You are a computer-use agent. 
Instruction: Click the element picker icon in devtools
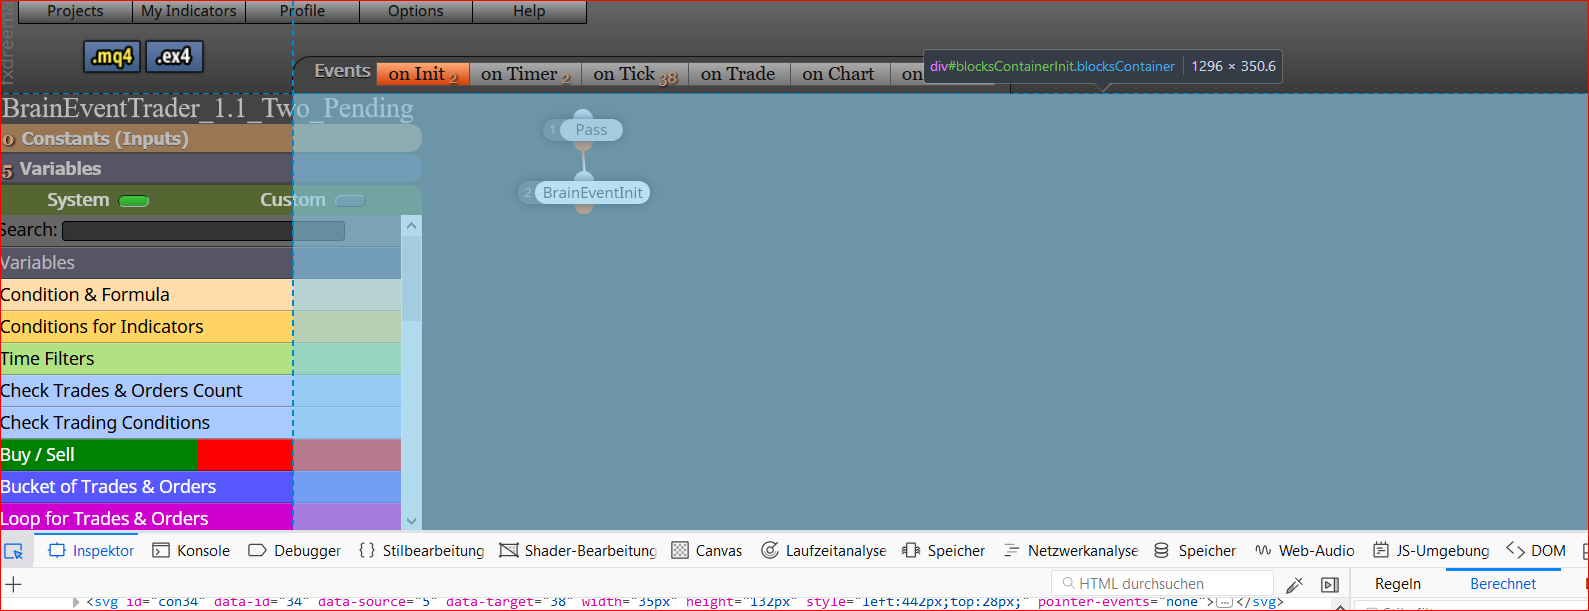(x=14, y=551)
